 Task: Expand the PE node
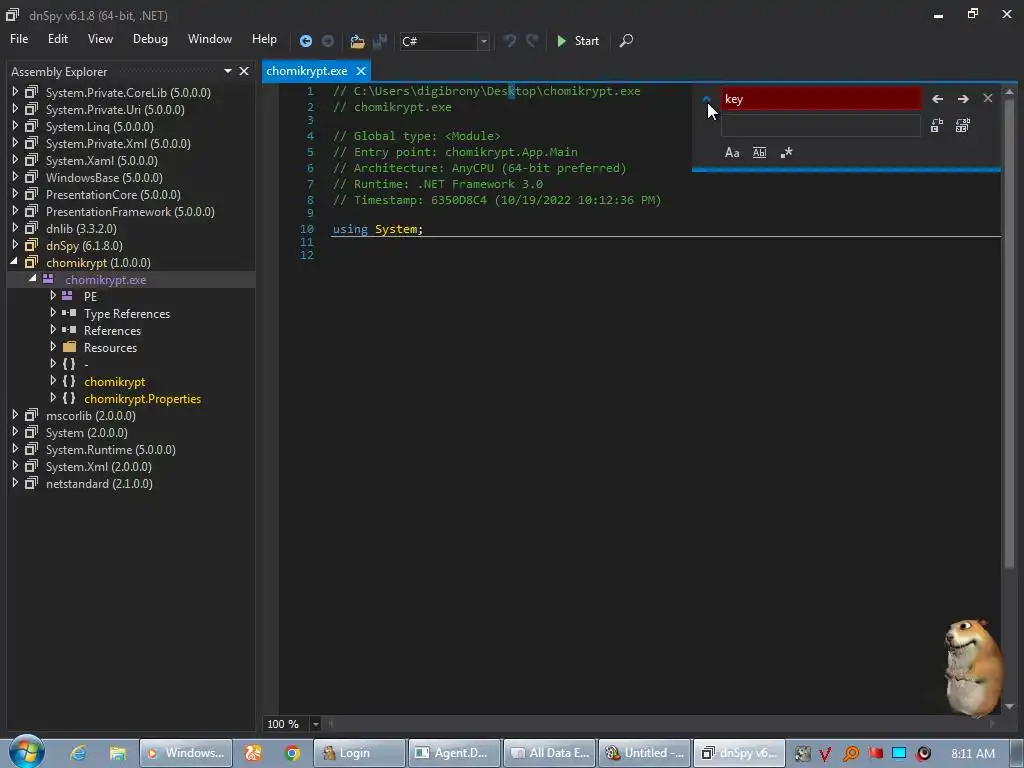[53, 296]
